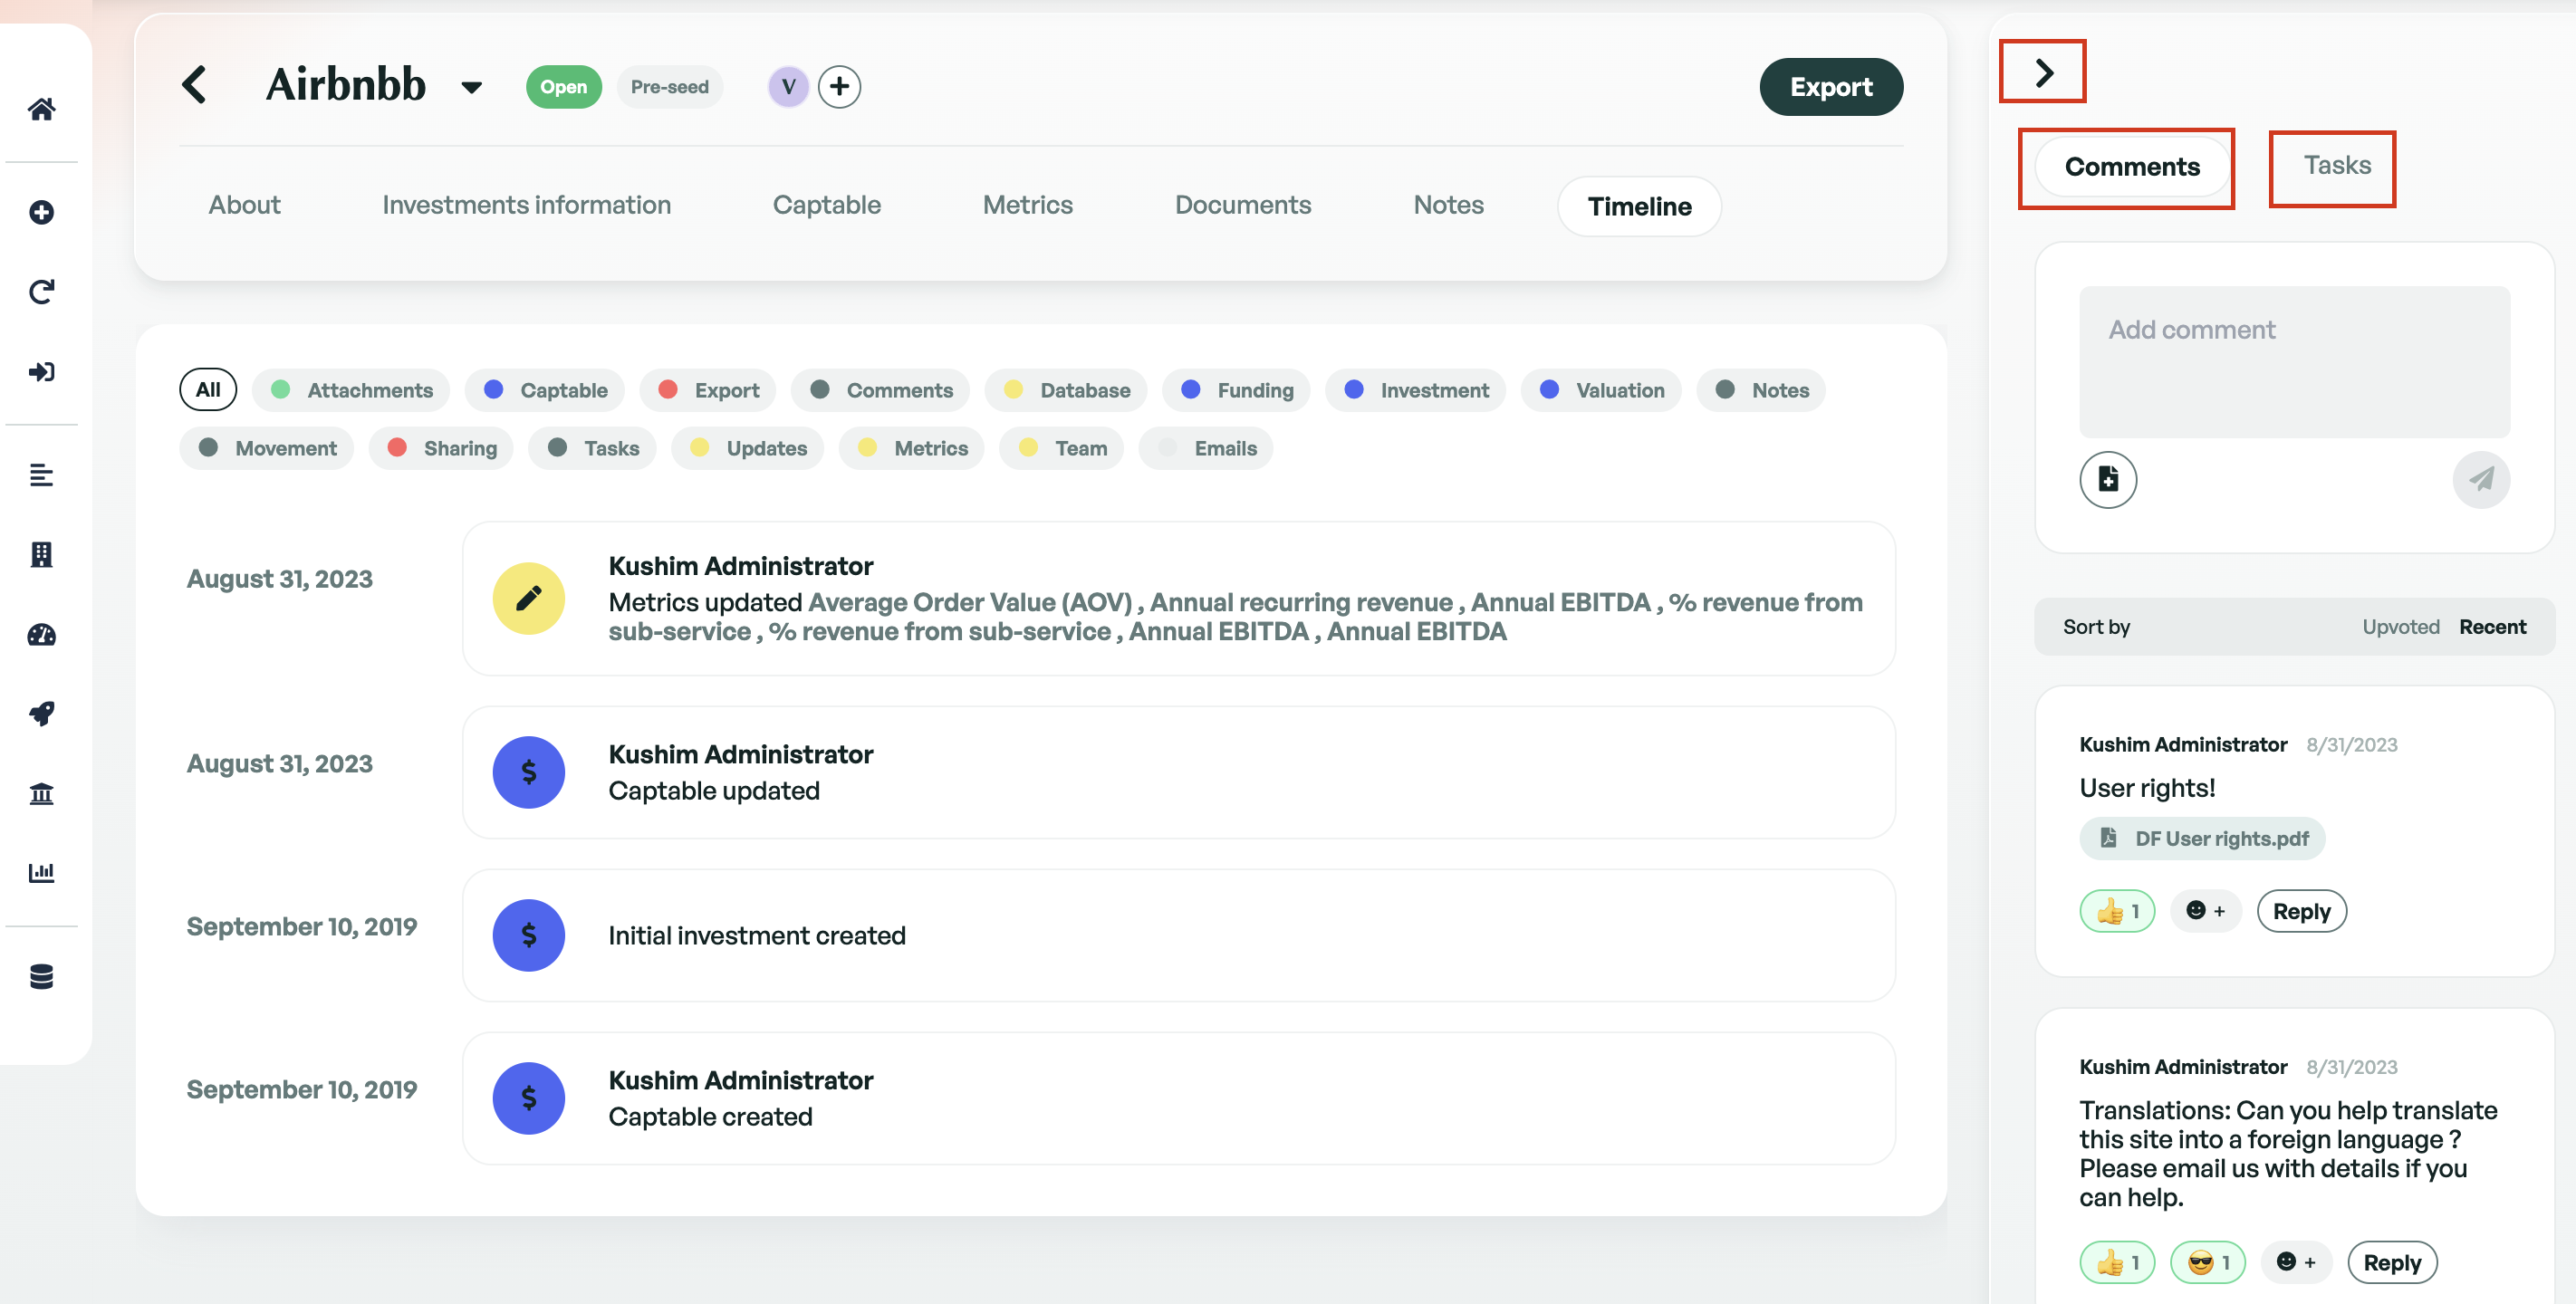Toggle the Funding filter chip

1236,390
